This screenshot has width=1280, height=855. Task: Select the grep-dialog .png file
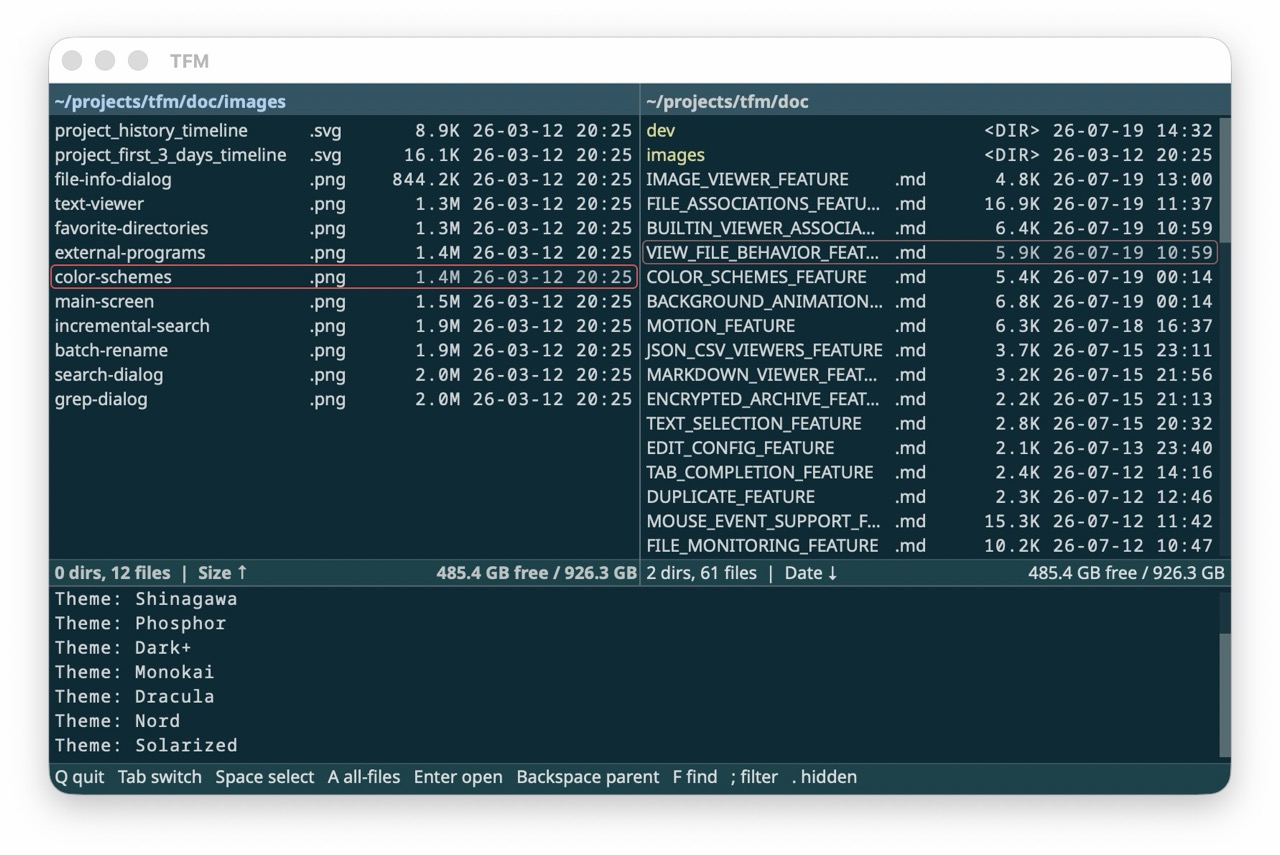344,399
